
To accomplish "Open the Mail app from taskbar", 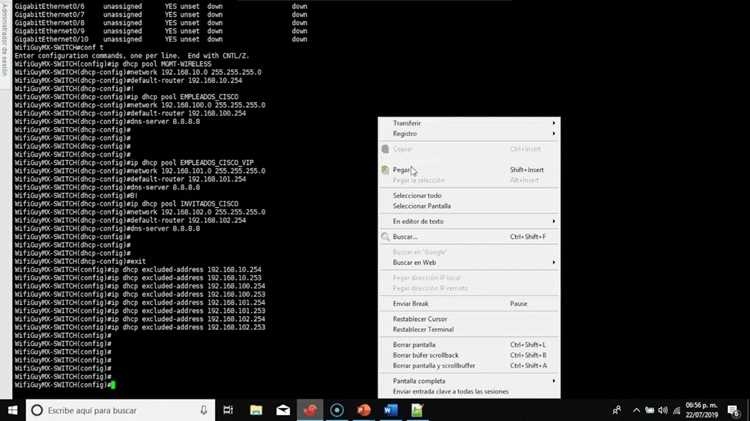I will click(x=283, y=410).
